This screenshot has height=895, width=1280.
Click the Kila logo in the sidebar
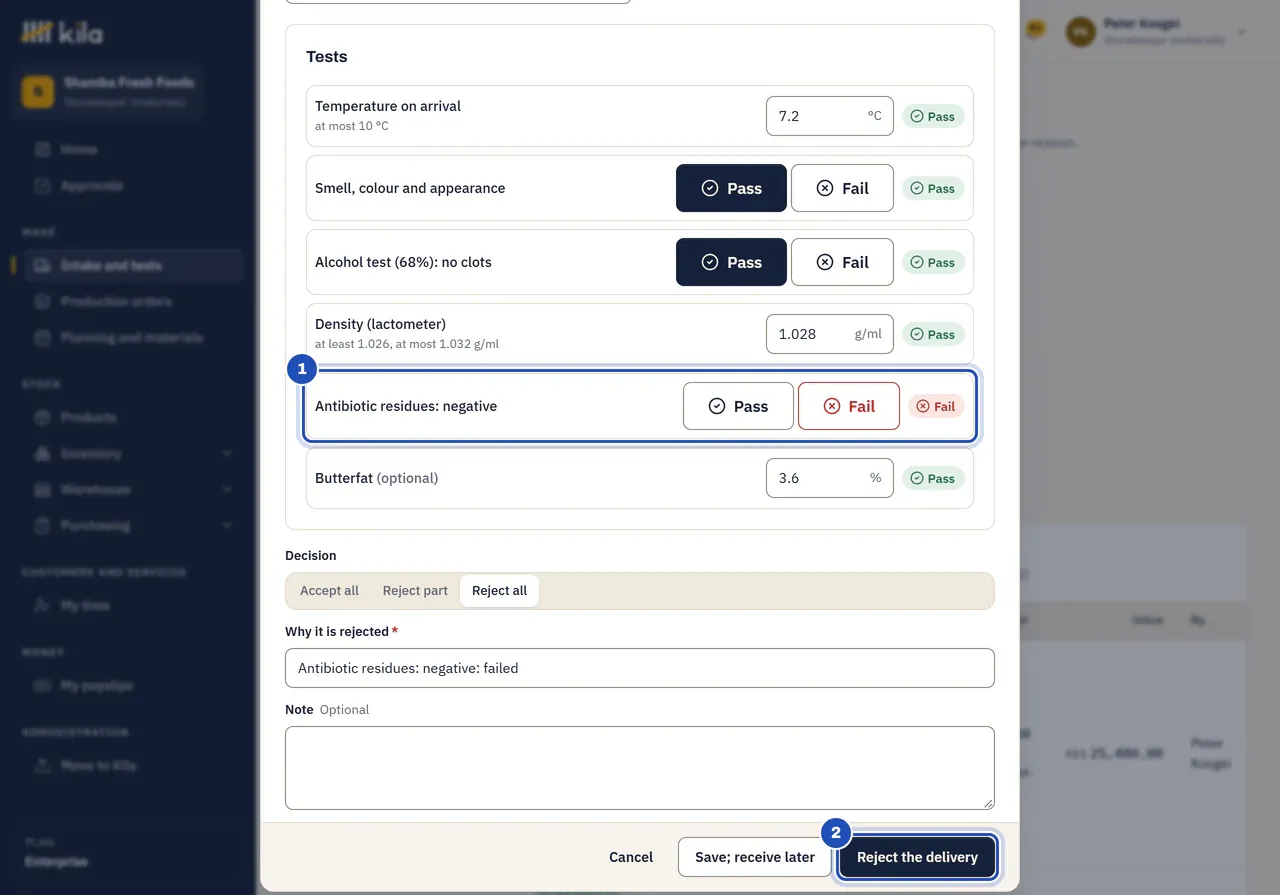tap(62, 33)
